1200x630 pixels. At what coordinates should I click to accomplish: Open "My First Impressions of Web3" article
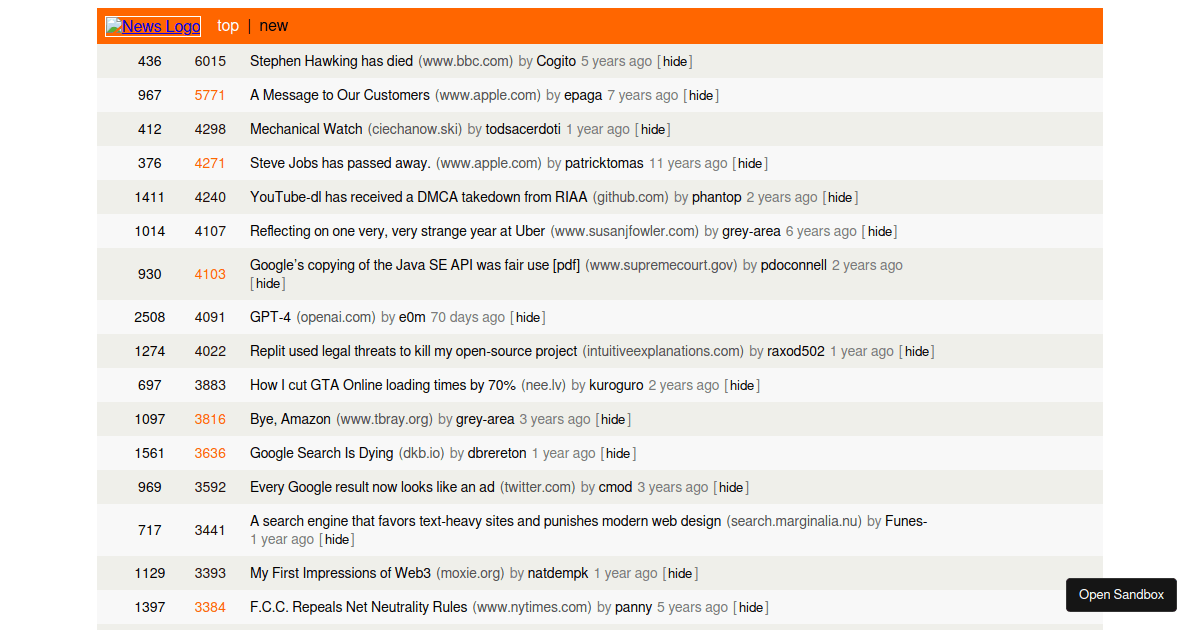click(340, 573)
